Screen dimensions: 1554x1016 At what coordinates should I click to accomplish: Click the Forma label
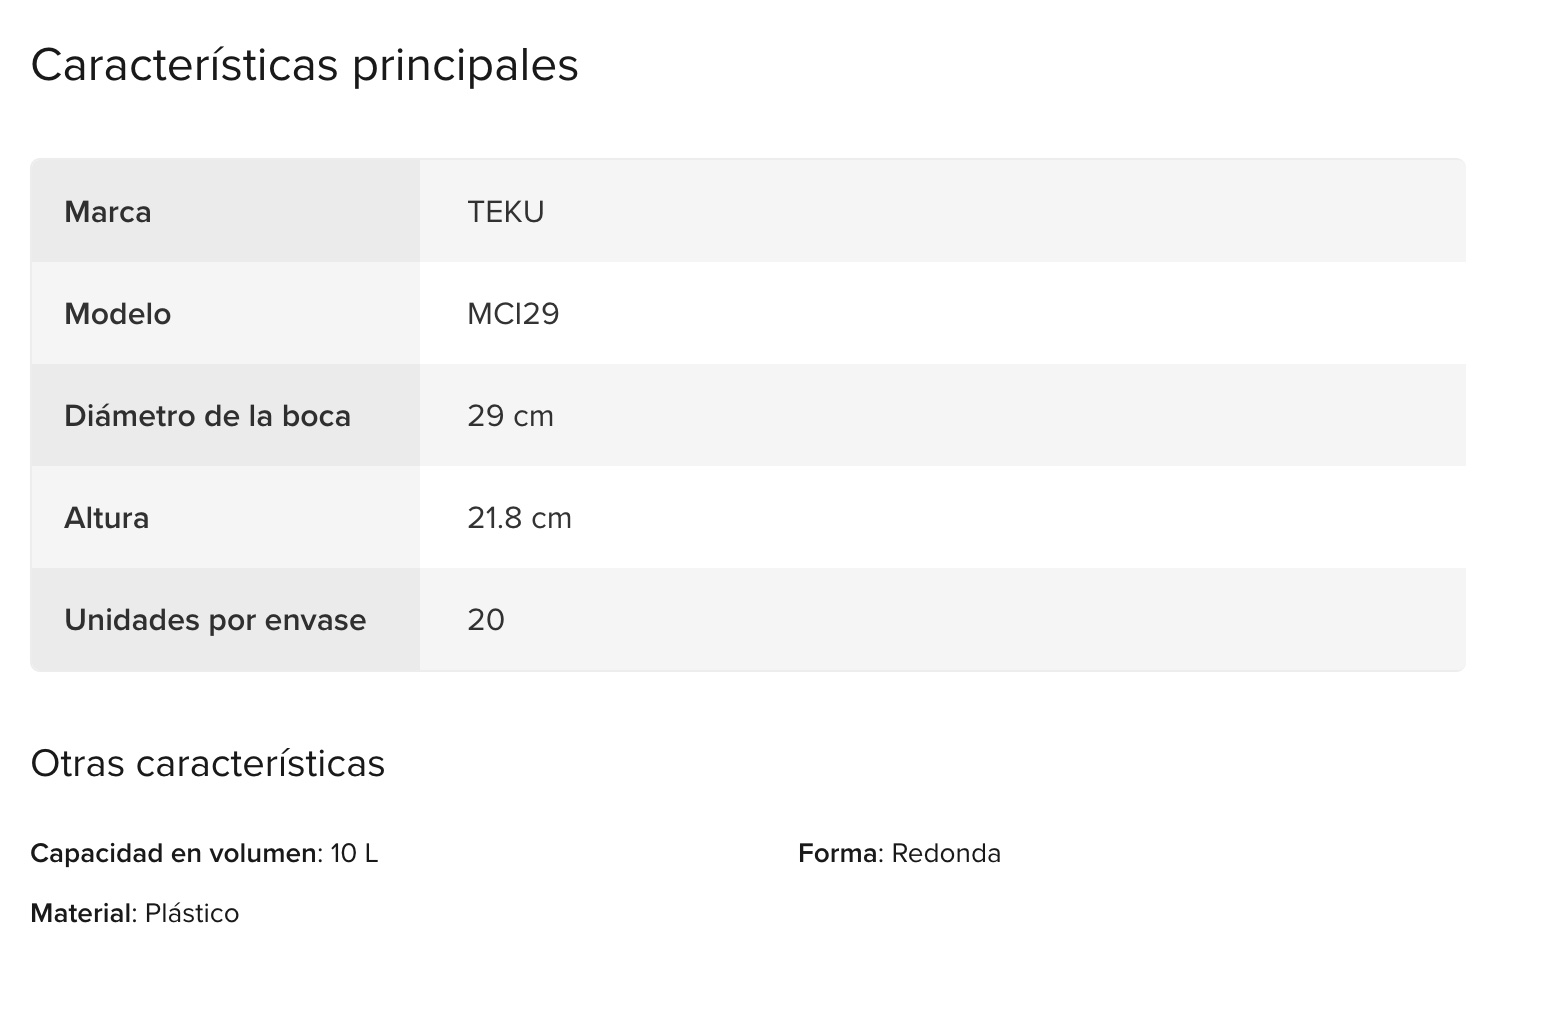[x=837, y=853]
